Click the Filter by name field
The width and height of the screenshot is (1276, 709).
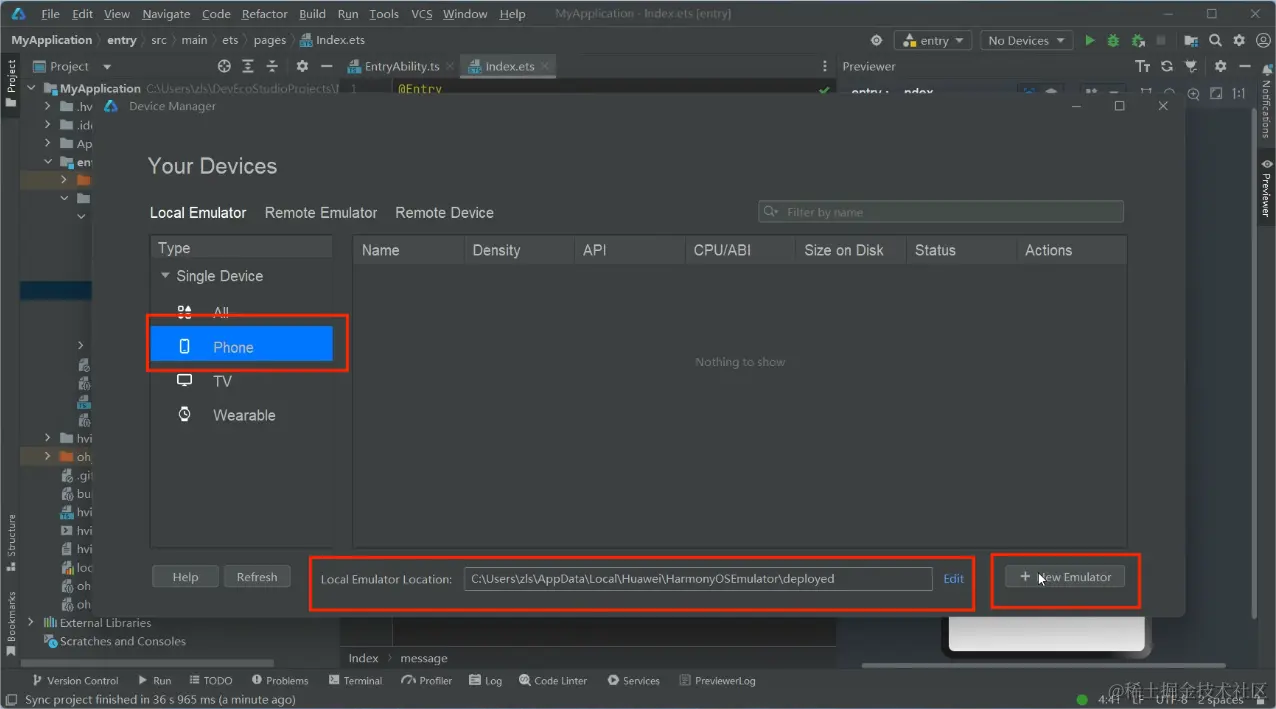[x=941, y=212]
